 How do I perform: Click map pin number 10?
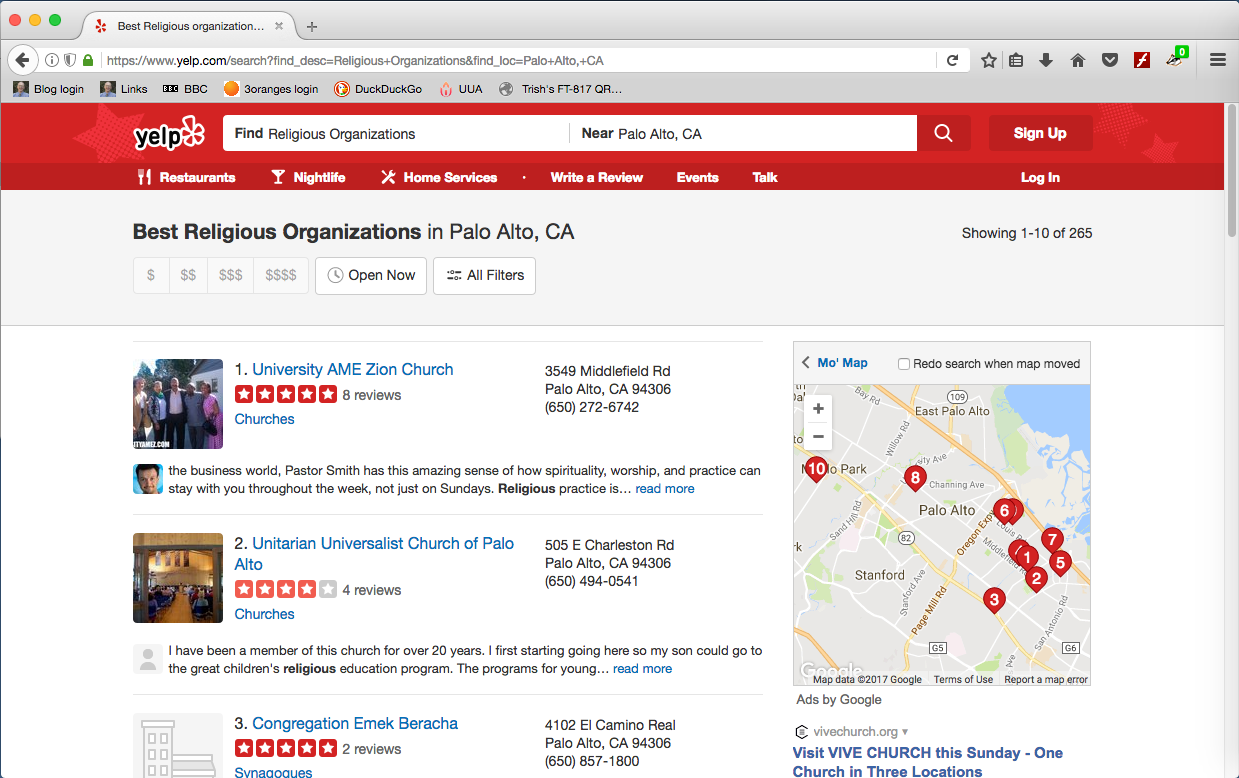tap(816, 468)
